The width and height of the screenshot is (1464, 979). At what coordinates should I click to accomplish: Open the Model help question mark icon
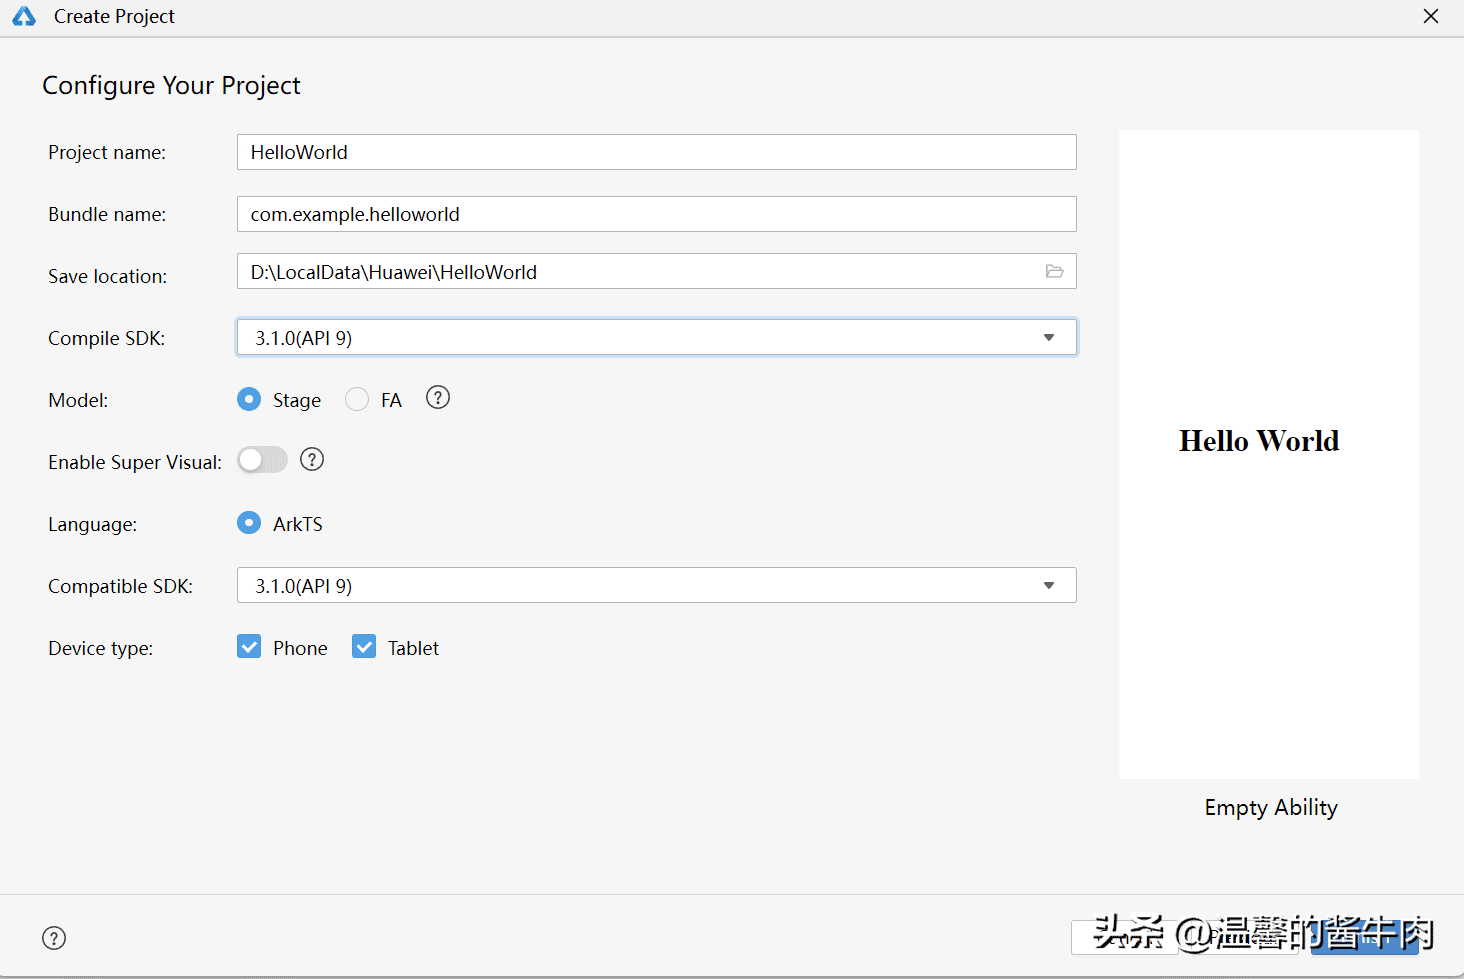(437, 398)
